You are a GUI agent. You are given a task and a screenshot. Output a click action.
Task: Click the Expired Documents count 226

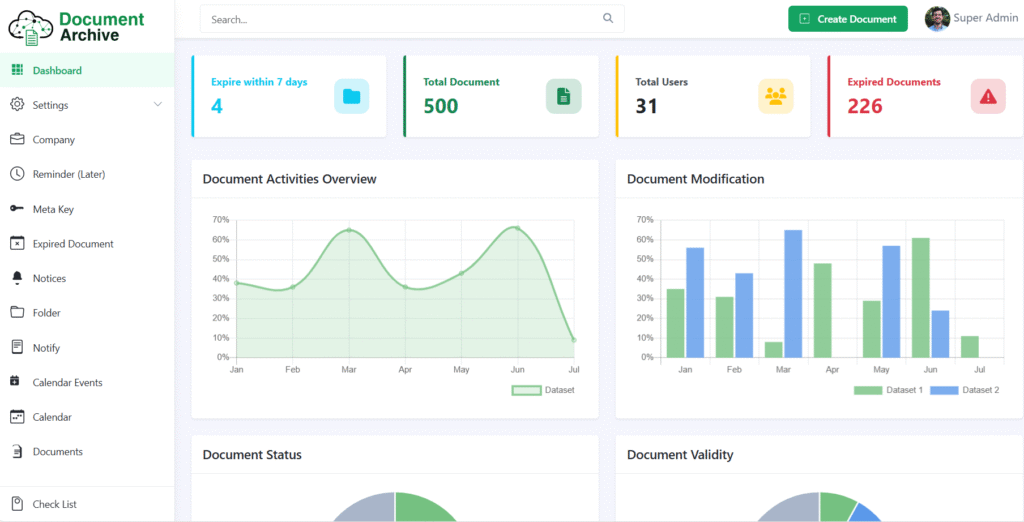pyautogui.click(x=865, y=106)
